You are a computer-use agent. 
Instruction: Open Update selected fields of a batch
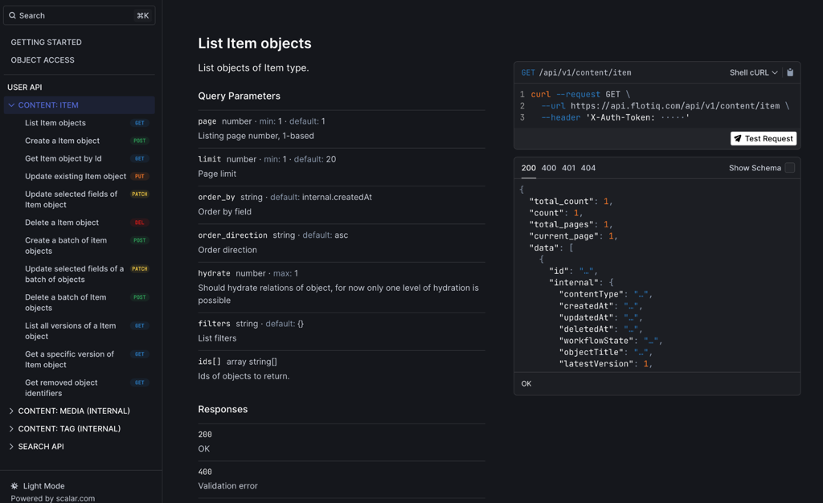74,274
